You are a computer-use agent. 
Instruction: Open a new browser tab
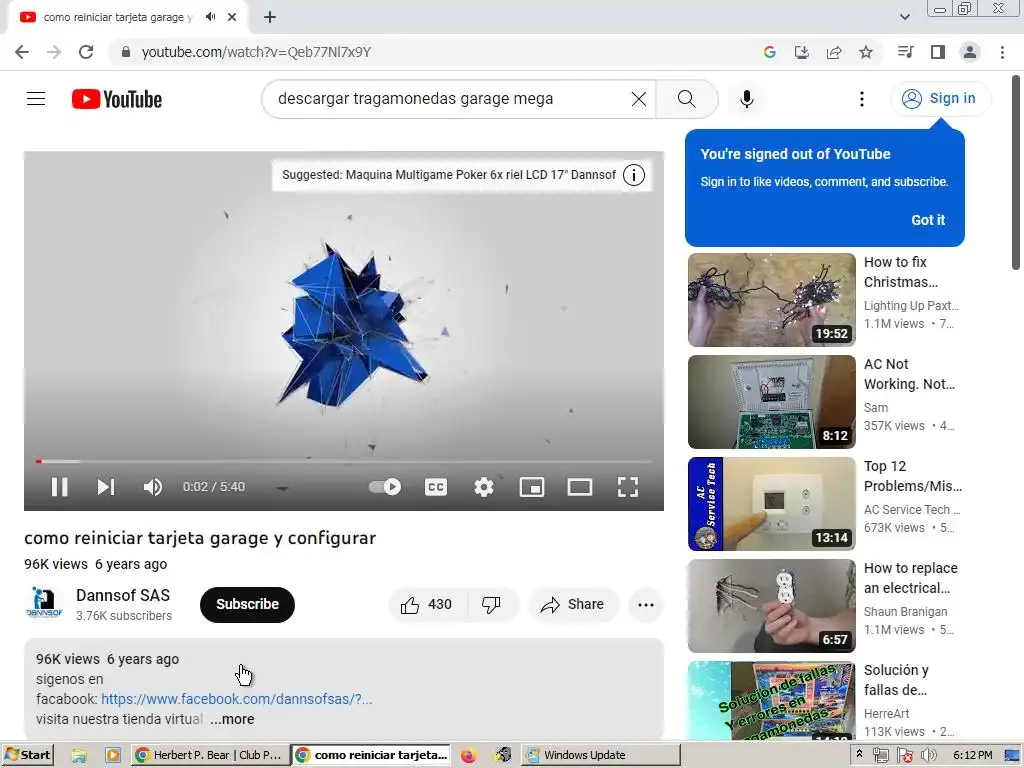point(270,17)
